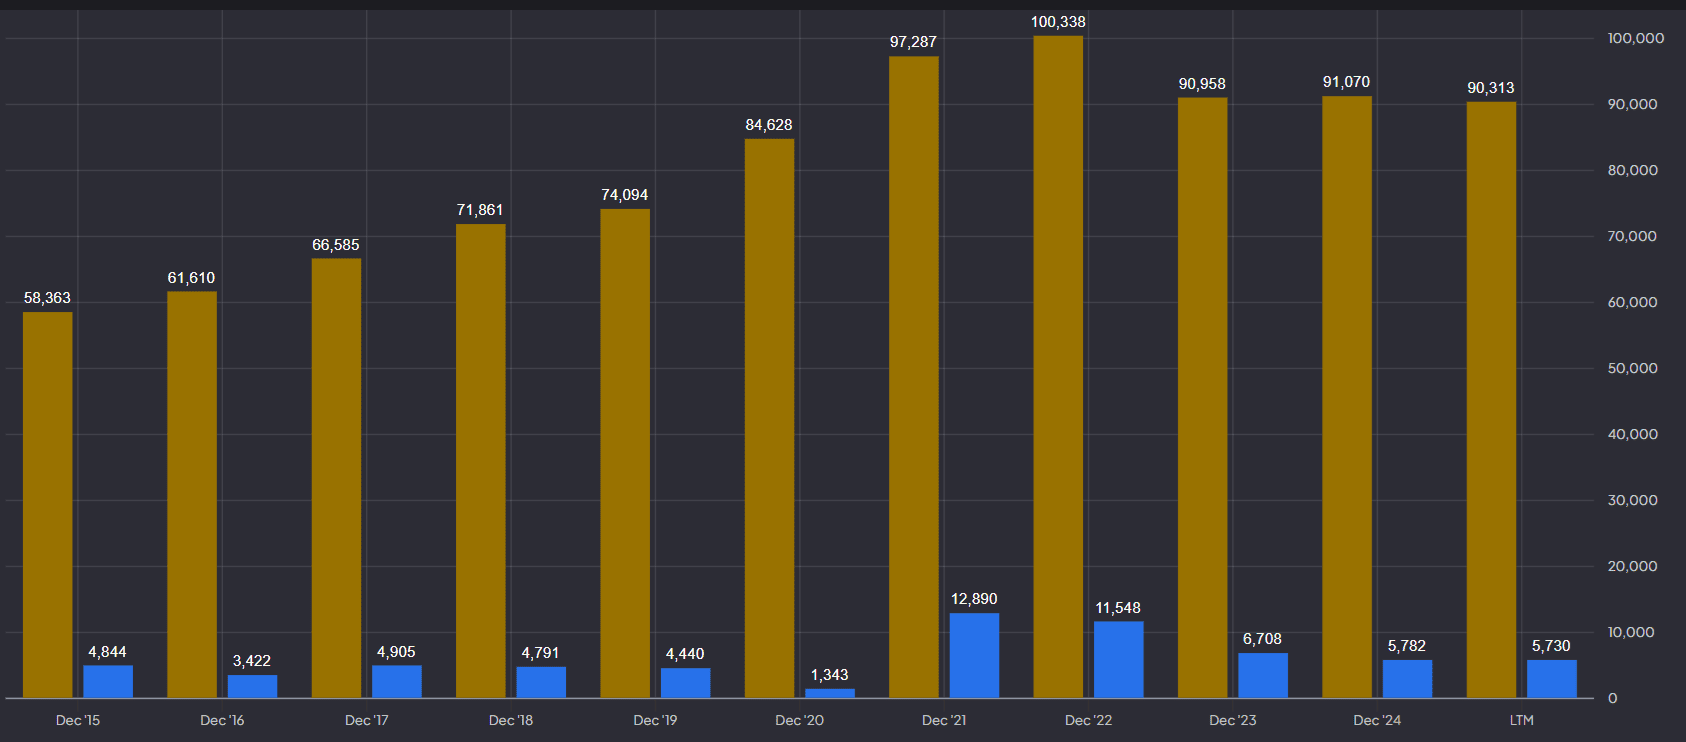The image size is (1686, 742).
Task: Select the small blue Dec '20 bar
Action: (830, 692)
